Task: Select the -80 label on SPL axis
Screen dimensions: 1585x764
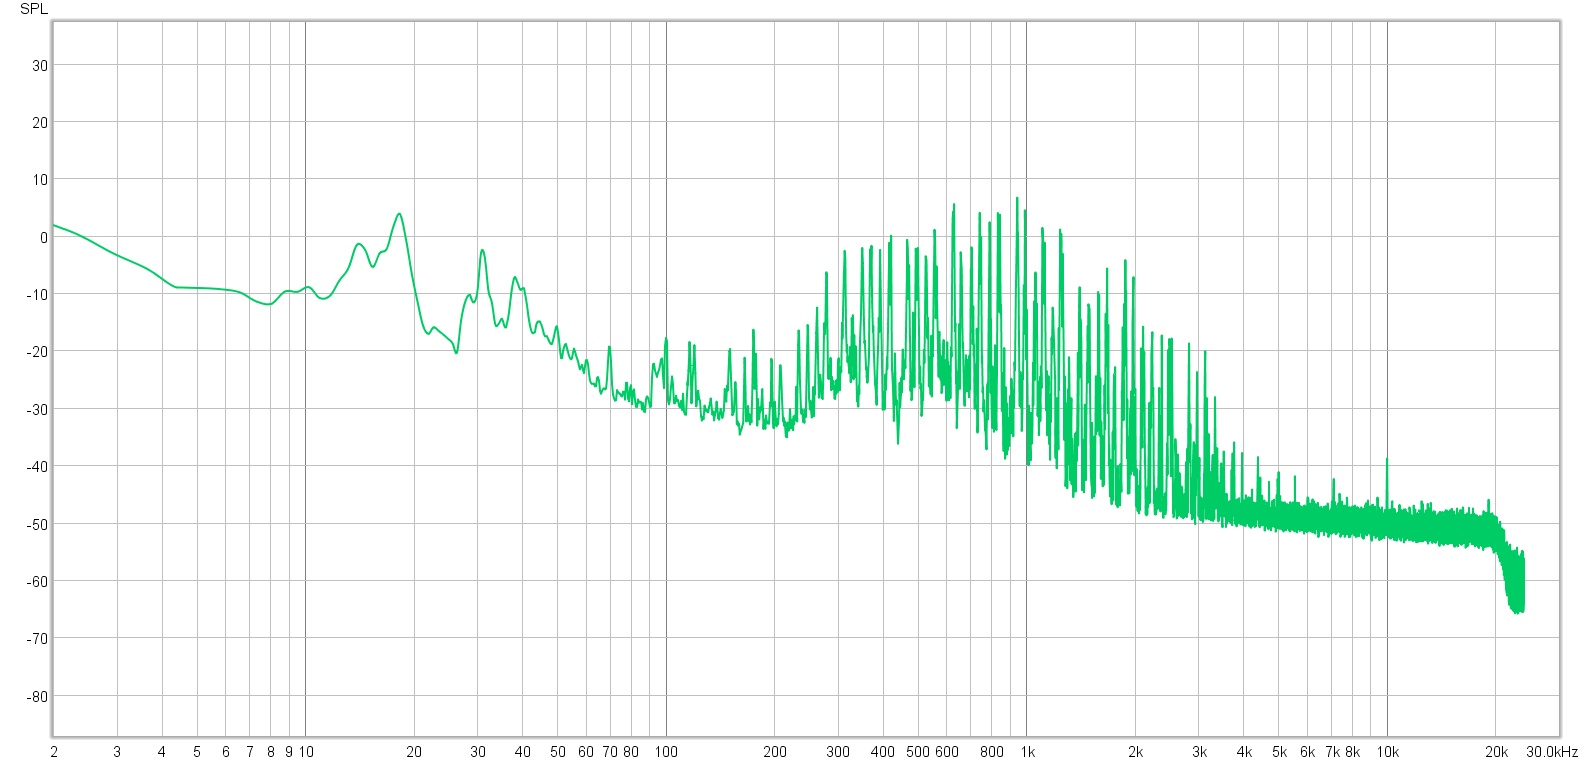Action: click(38, 696)
